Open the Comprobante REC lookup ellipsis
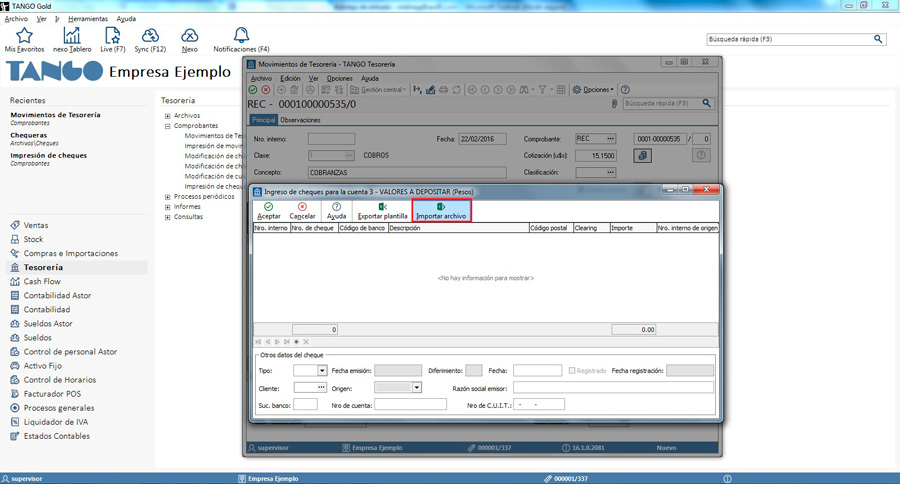Image resolution: width=900 pixels, height=484 pixels. [611, 139]
